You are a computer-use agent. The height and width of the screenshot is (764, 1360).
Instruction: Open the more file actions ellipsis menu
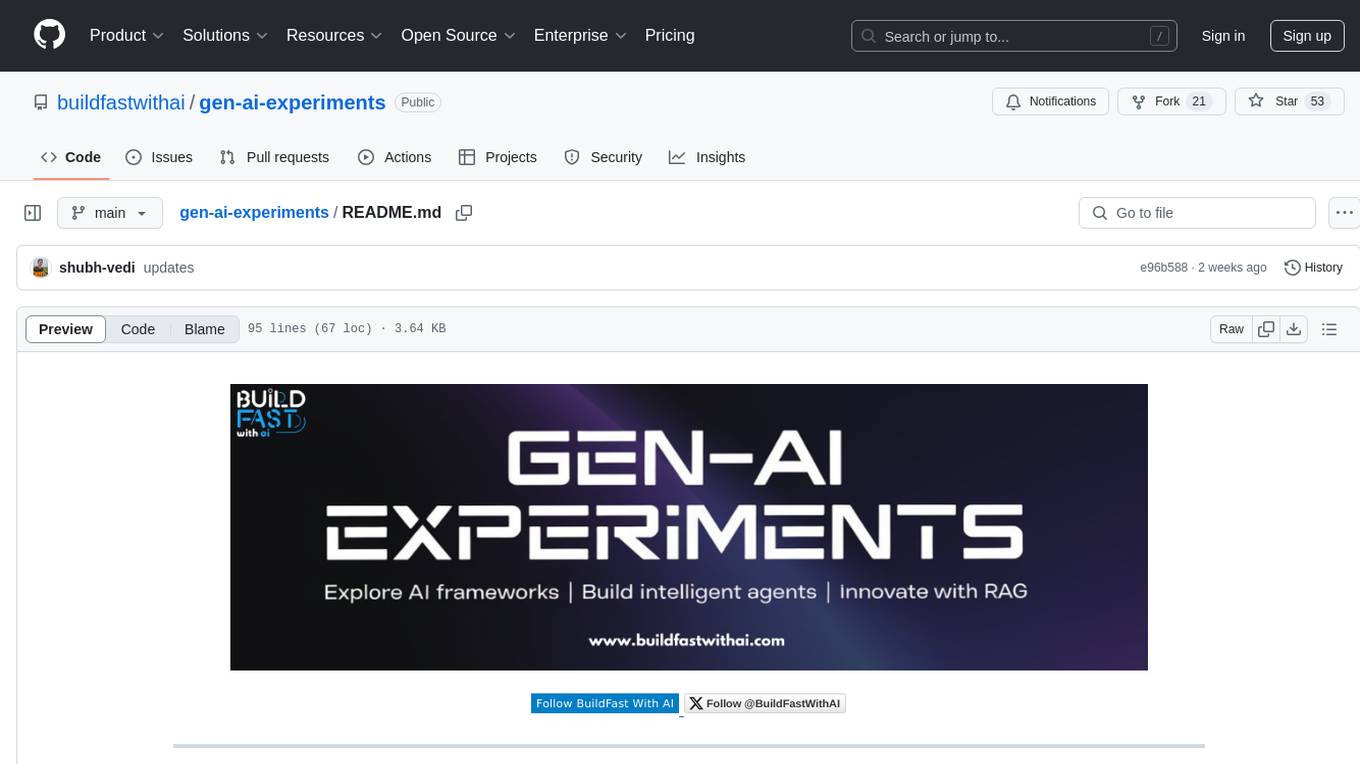point(1344,213)
